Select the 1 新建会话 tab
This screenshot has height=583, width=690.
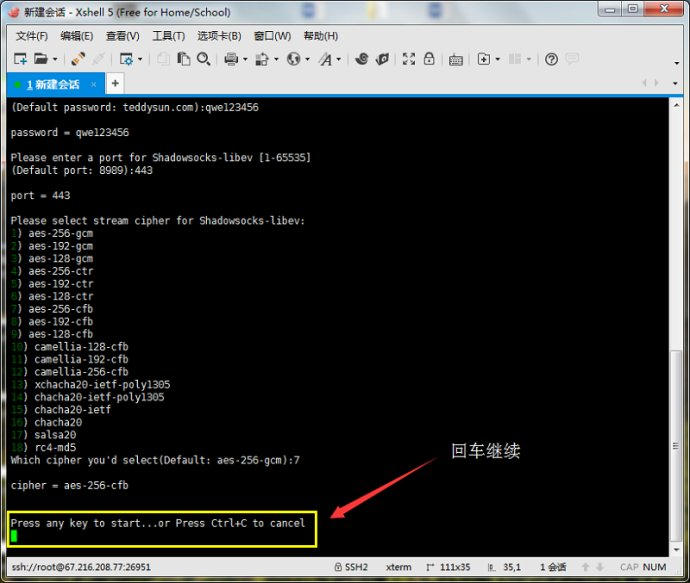coord(53,84)
